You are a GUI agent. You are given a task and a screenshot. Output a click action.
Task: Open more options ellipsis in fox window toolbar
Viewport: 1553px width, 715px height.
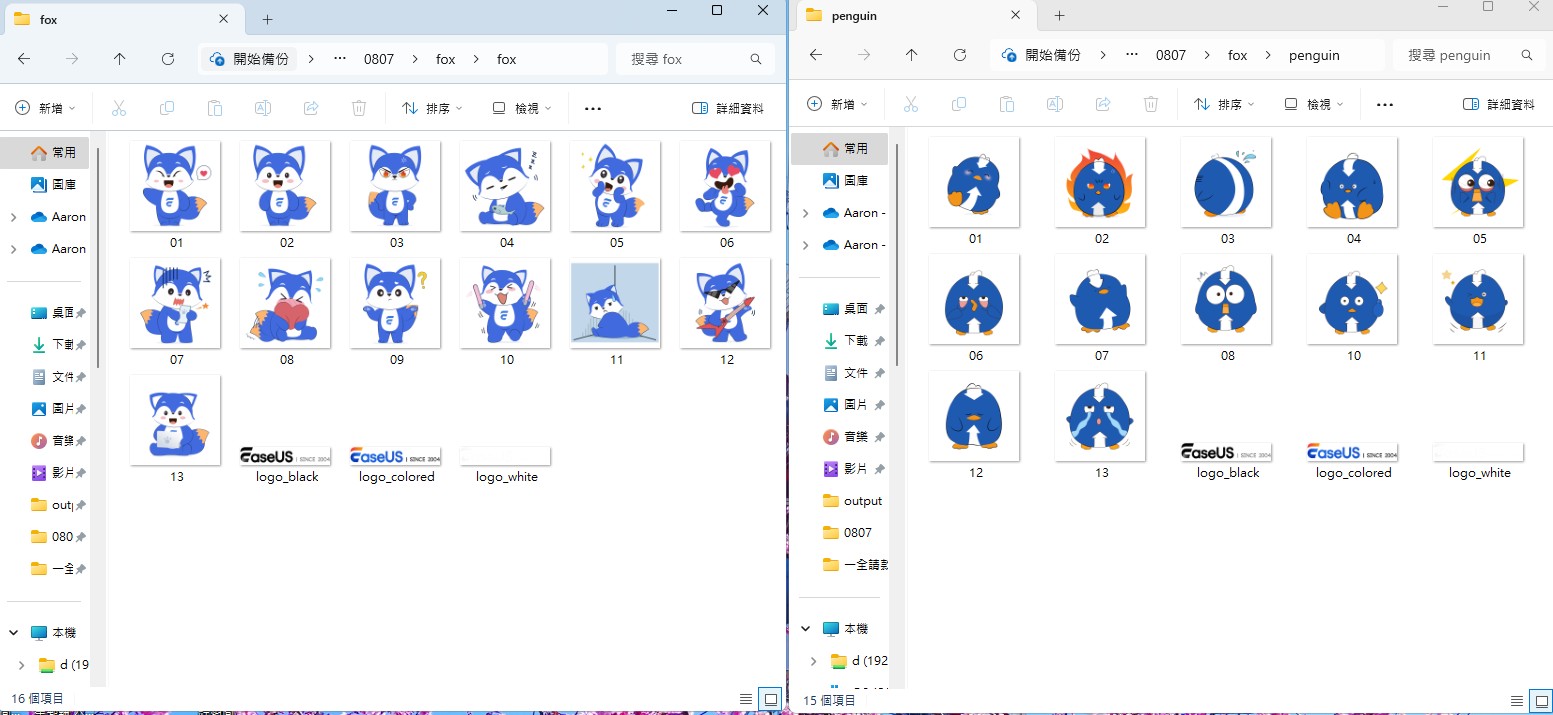point(593,108)
